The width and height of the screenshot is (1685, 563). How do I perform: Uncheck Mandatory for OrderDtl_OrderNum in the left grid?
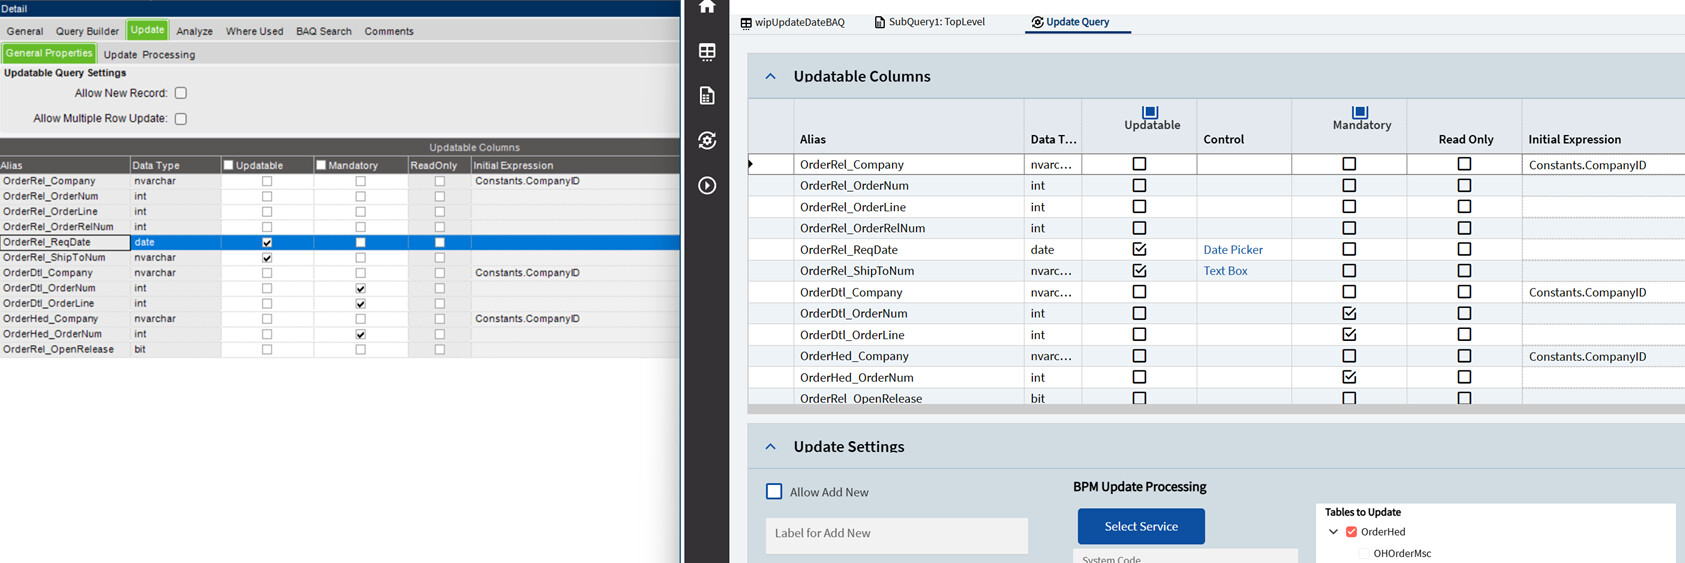coord(361,288)
